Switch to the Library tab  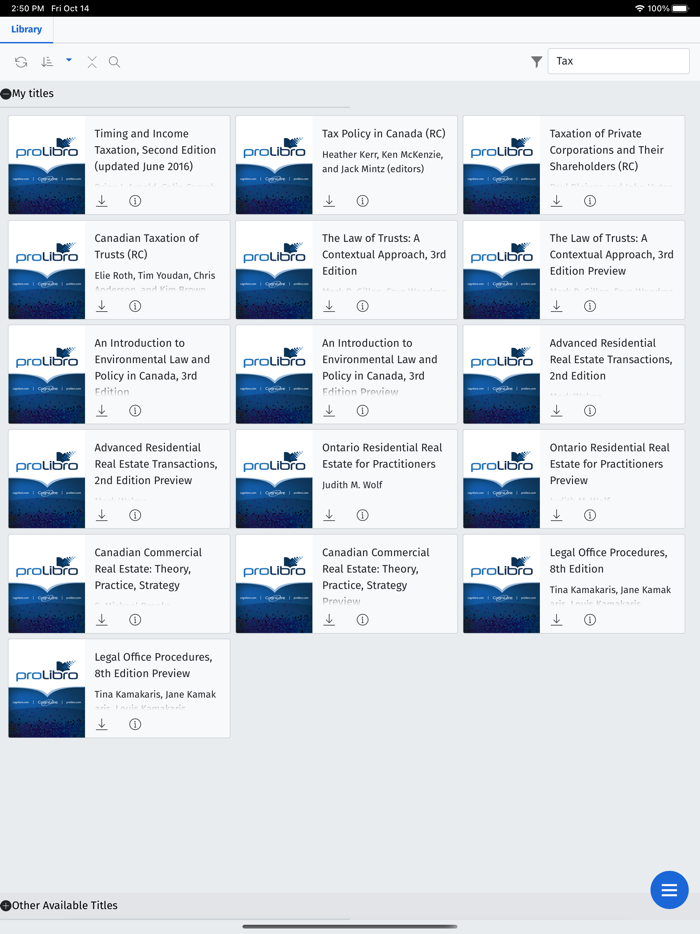tap(27, 29)
